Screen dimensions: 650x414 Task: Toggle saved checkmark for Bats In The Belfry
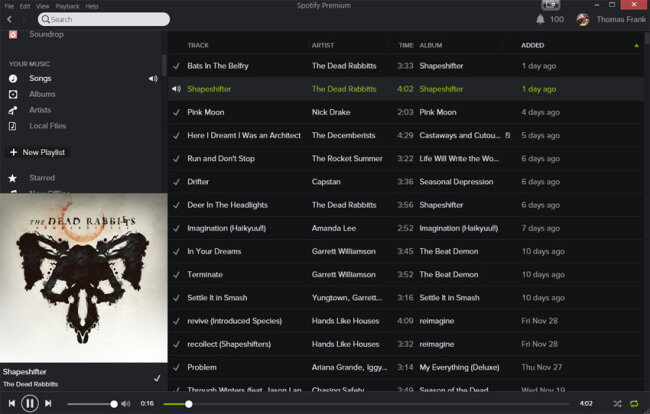point(177,66)
